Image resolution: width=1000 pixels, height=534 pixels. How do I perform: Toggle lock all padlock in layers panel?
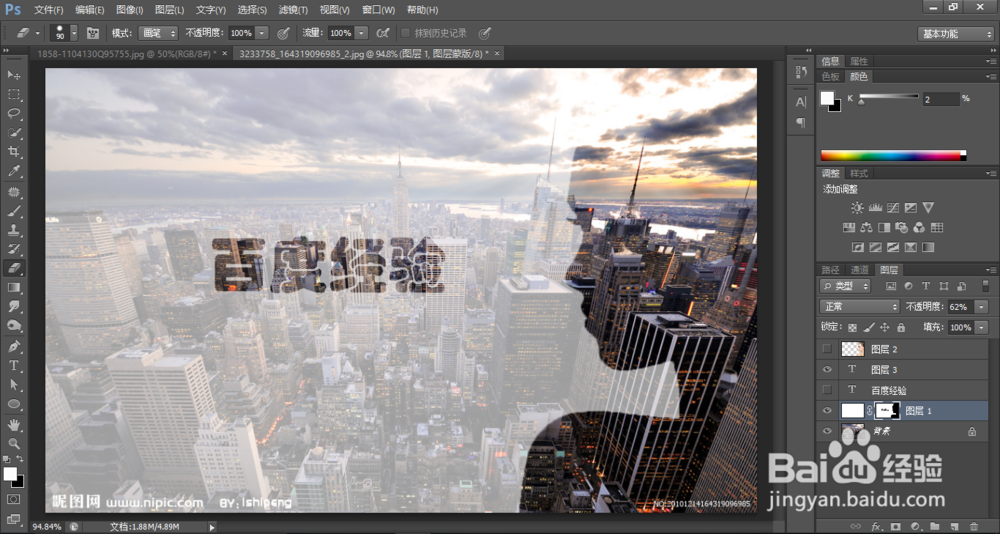click(901, 327)
